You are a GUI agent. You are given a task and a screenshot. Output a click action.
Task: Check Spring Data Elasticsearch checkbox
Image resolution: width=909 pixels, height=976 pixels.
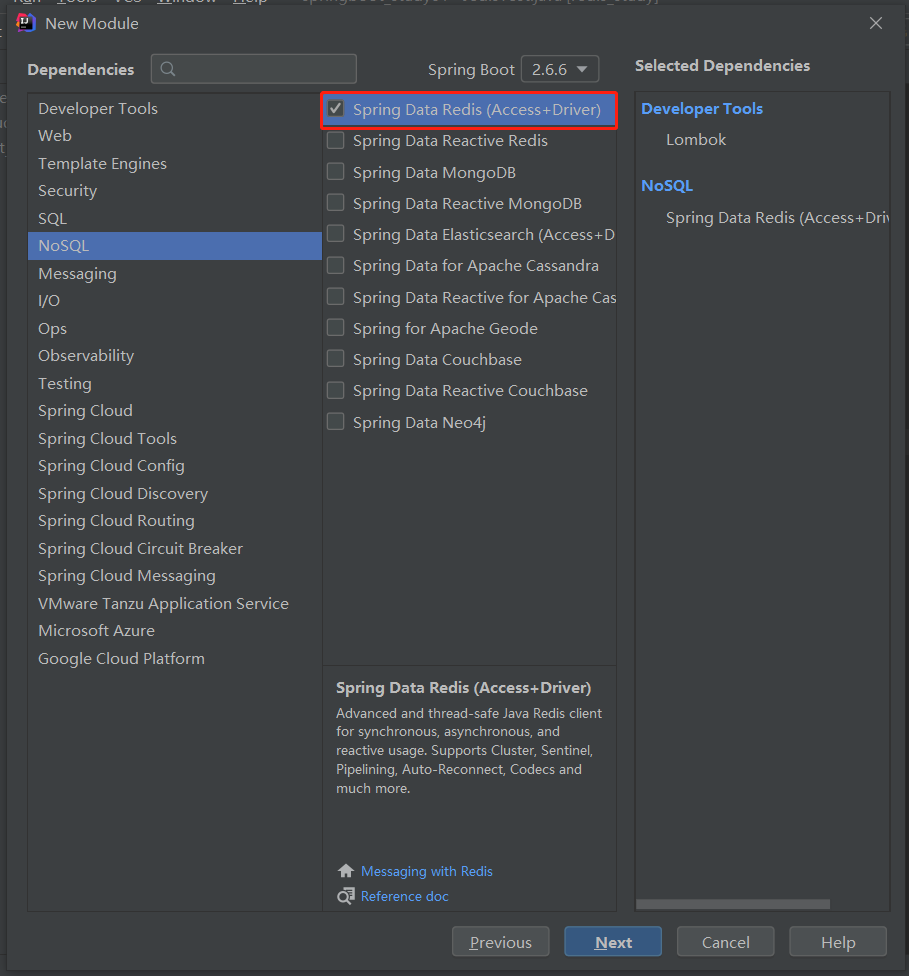pos(336,233)
